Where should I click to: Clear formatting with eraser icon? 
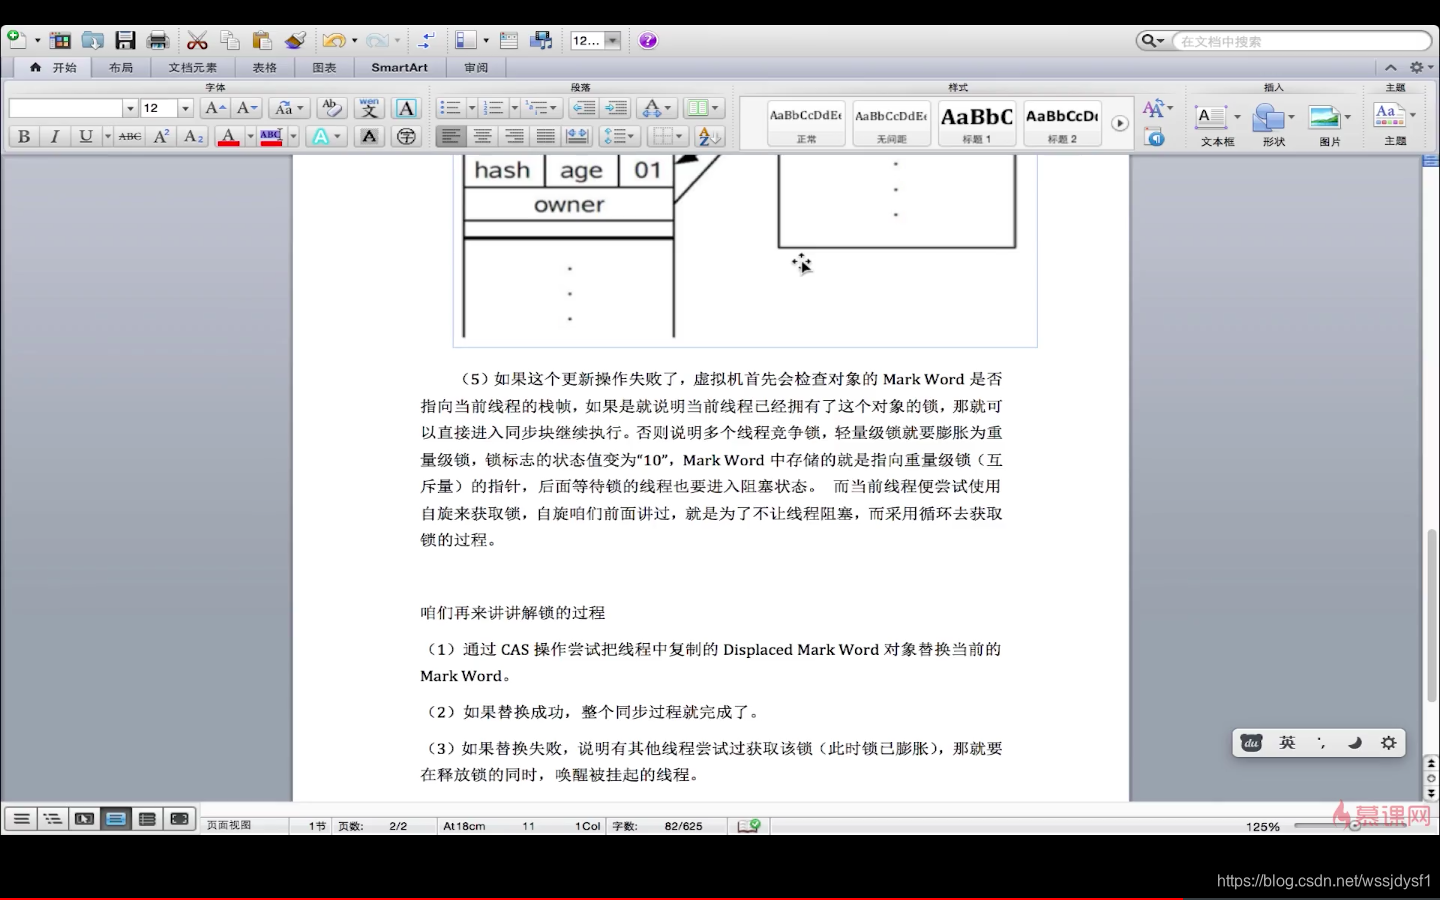pos(332,108)
